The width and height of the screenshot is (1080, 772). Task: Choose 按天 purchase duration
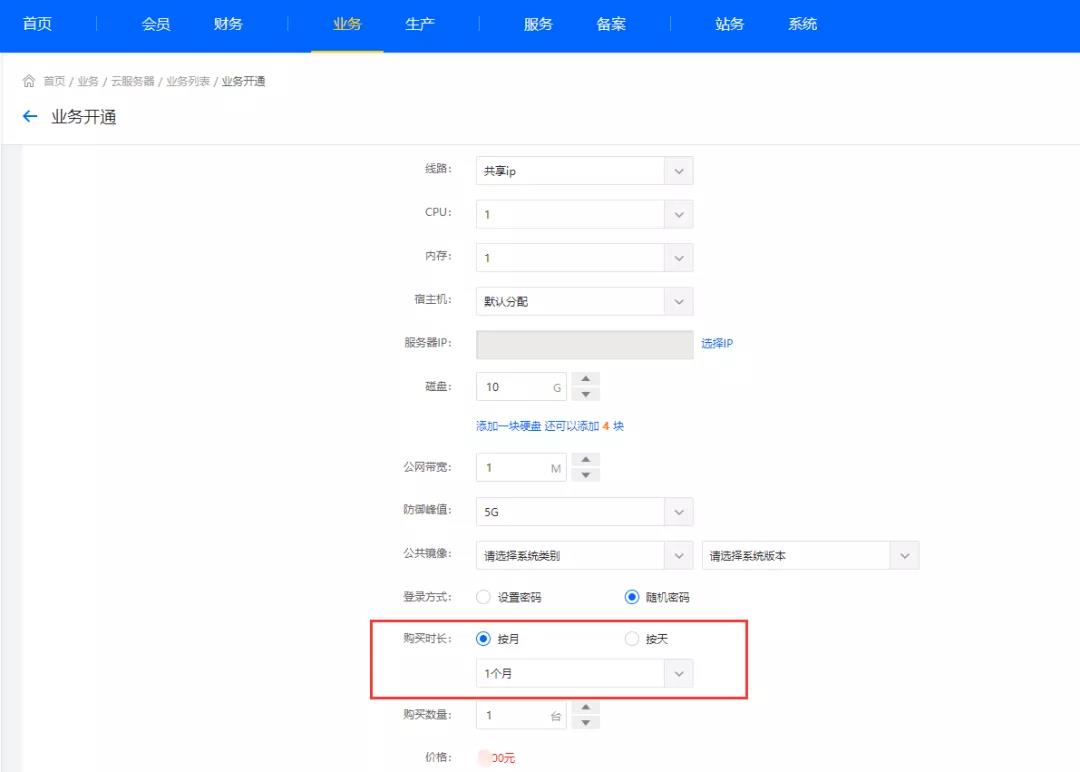[x=632, y=638]
